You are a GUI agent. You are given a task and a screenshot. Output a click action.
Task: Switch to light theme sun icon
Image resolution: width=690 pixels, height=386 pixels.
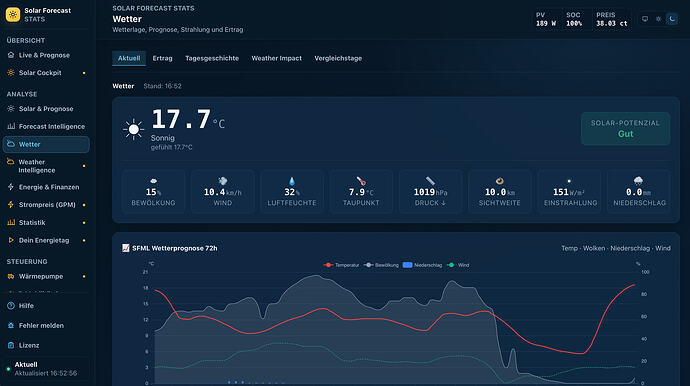pyautogui.click(x=658, y=19)
